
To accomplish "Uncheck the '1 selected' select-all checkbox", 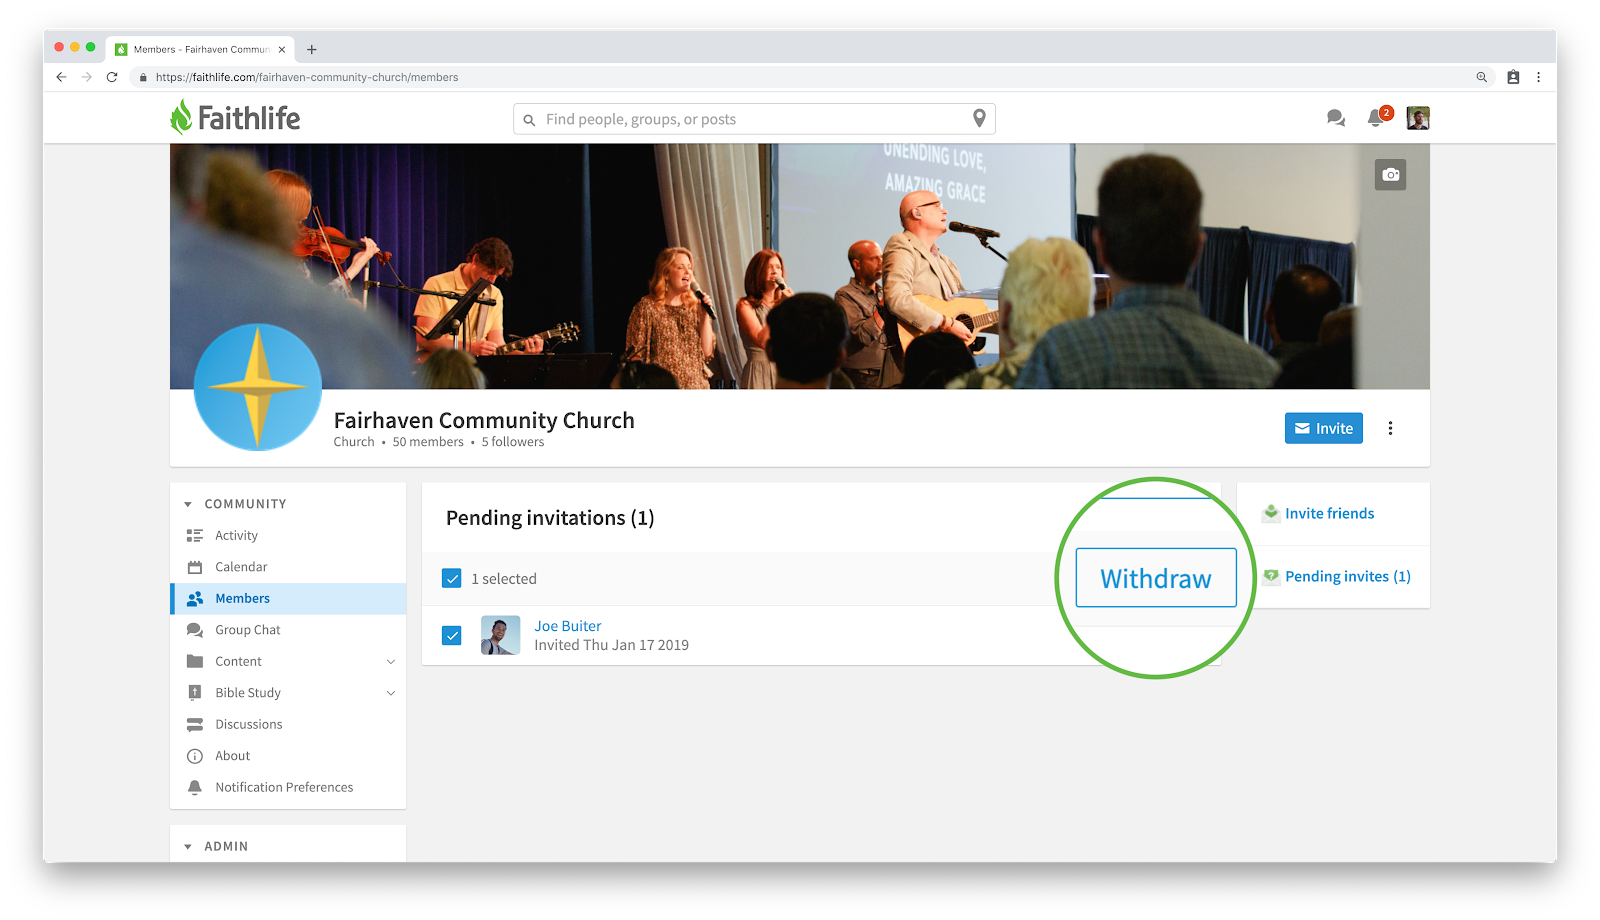I will (x=452, y=578).
